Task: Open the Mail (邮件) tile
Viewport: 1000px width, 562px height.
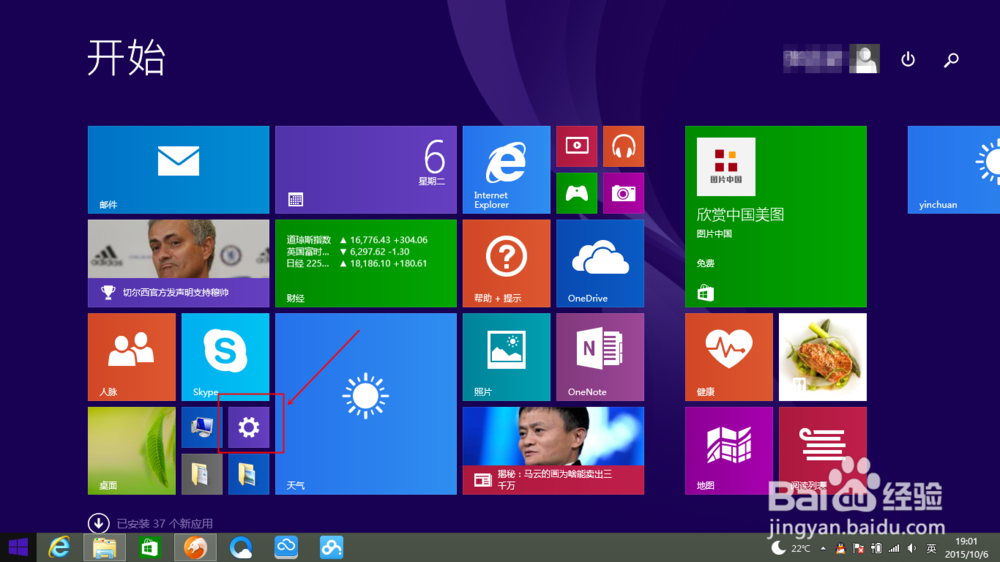Action: (179, 170)
